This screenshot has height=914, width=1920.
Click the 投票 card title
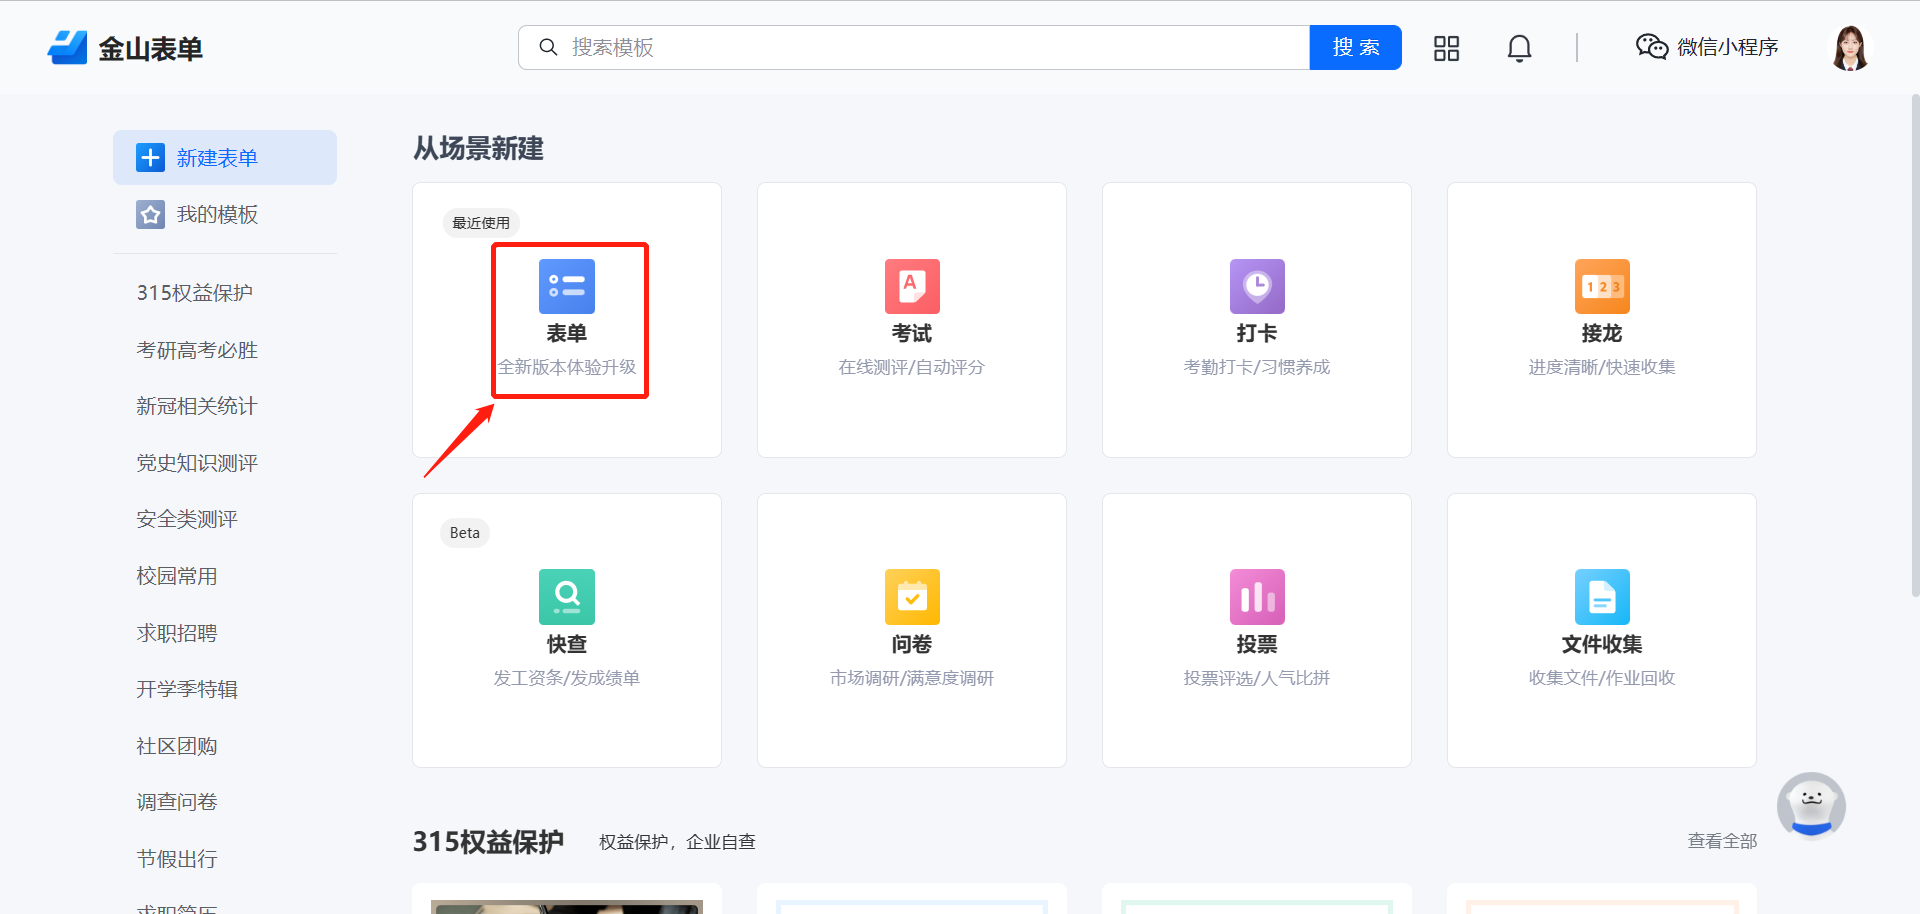point(1257,644)
